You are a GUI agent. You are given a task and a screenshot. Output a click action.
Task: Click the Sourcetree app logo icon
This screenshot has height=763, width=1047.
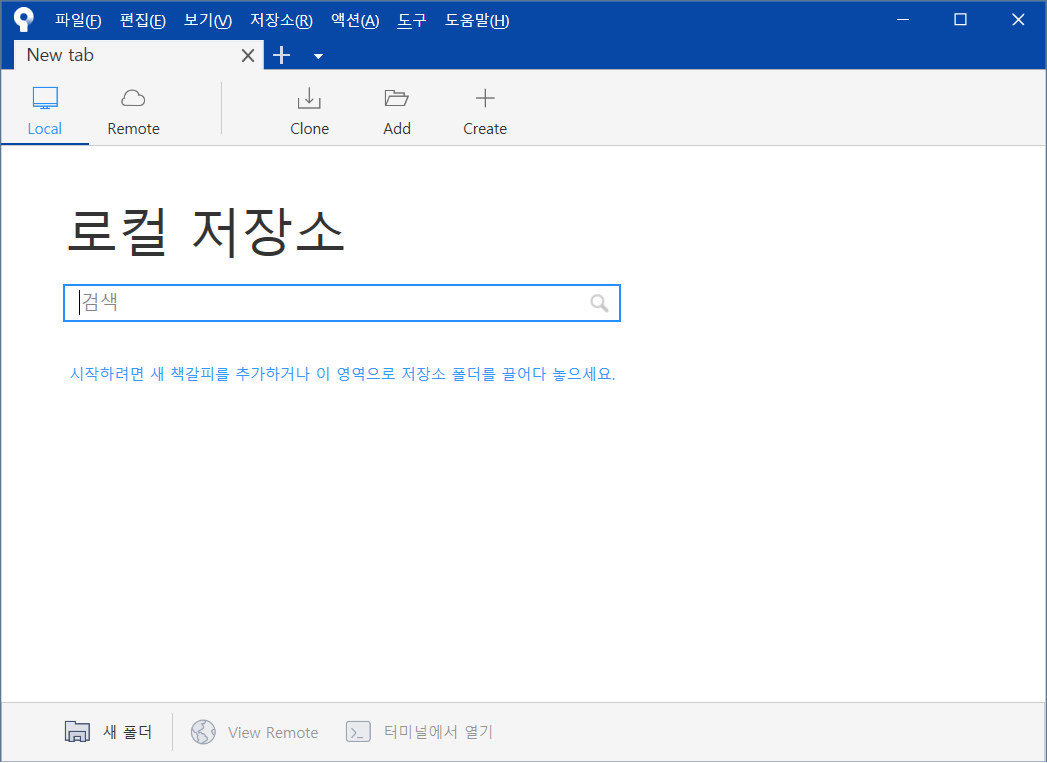pos(23,20)
